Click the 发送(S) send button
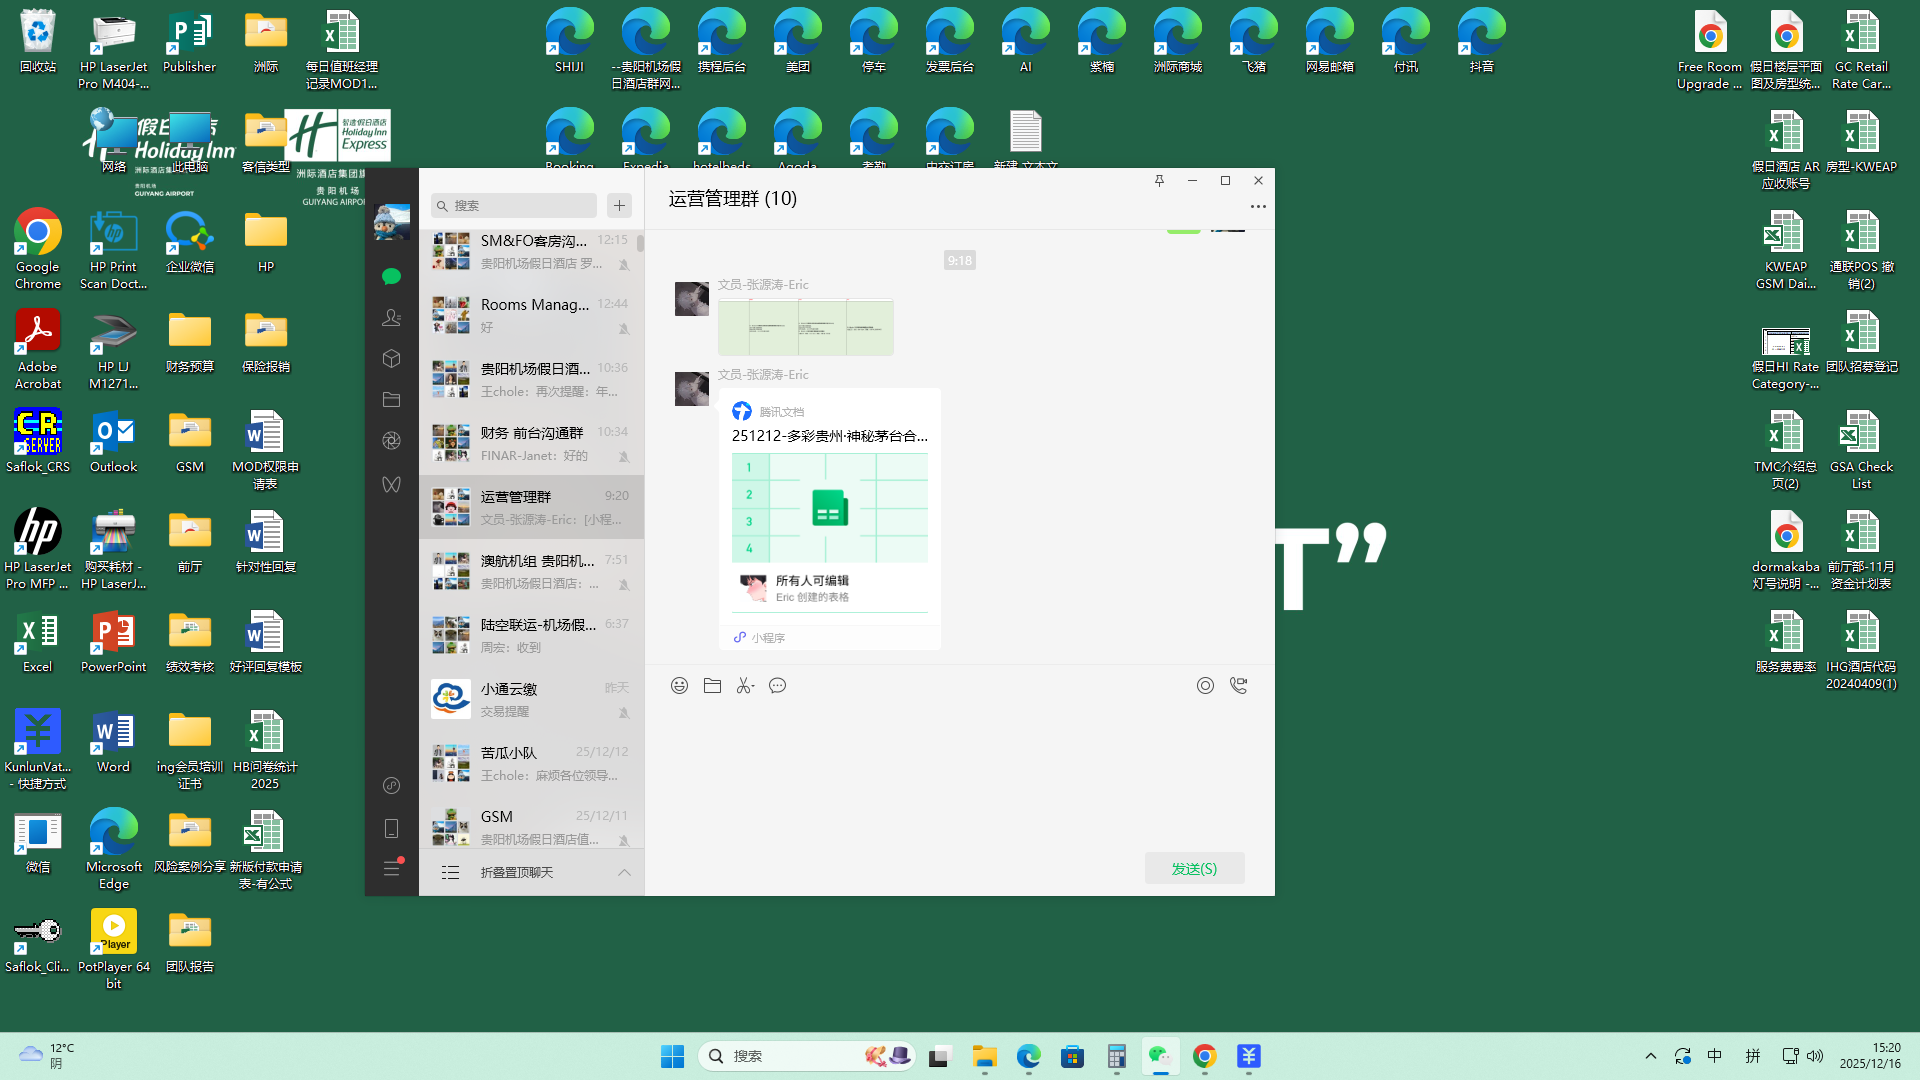The height and width of the screenshot is (1080, 1920). tap(1194, 869)
